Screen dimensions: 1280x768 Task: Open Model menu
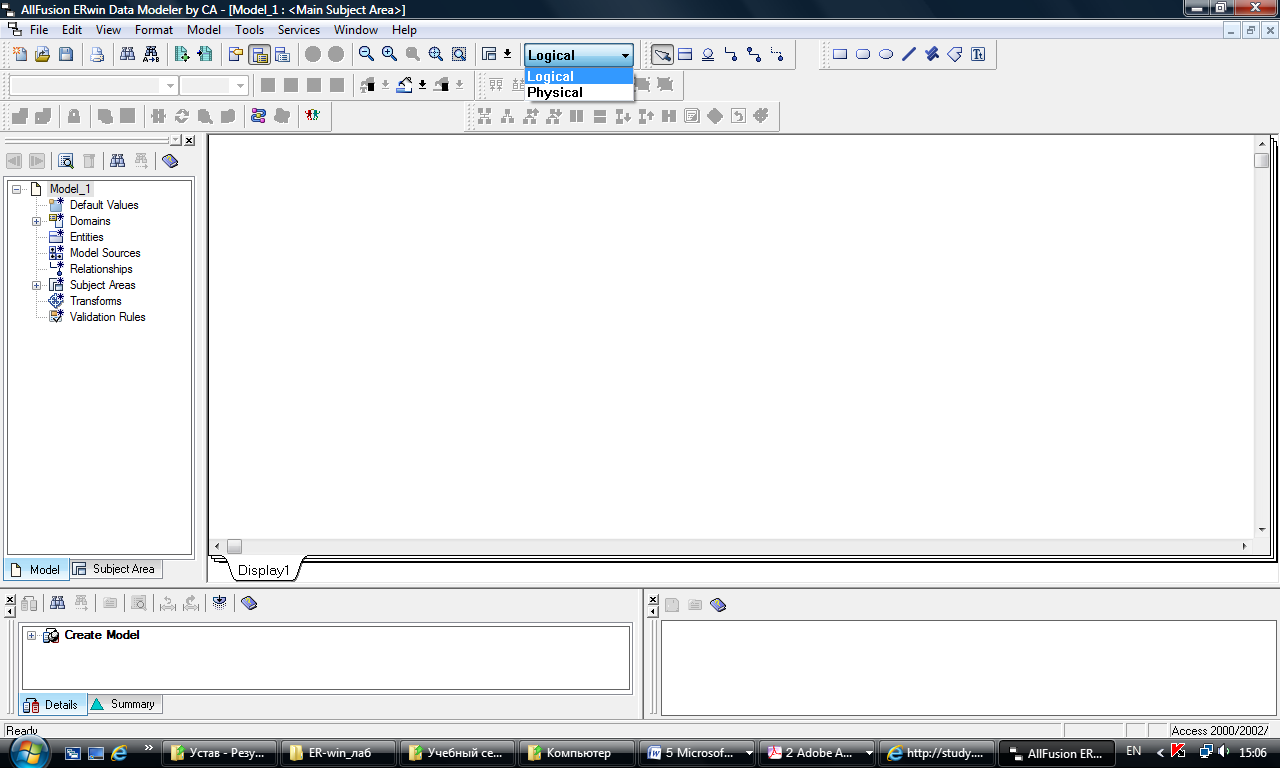204,30
